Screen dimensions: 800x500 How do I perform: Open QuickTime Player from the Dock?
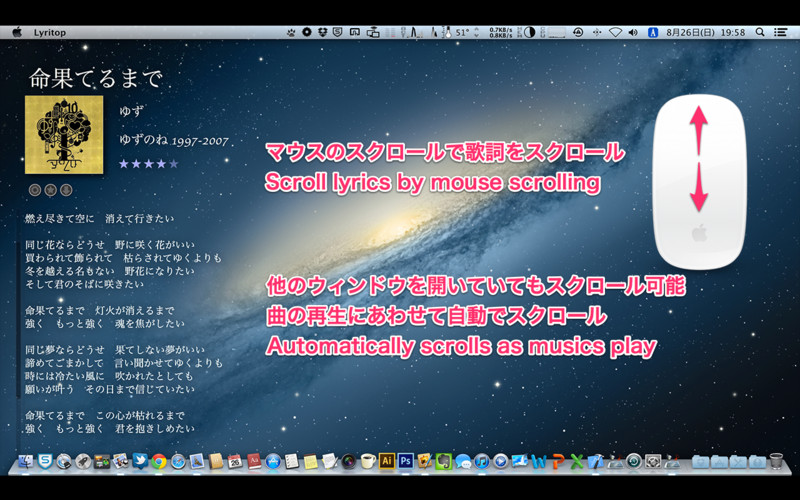(x=501, y=461)
